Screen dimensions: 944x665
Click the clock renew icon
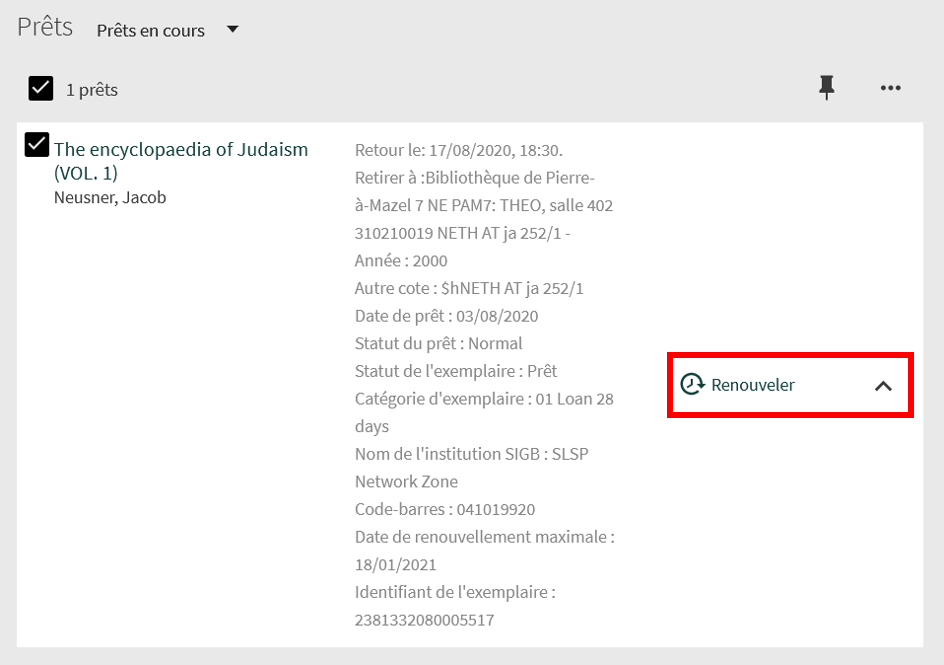(x=692, y=384)
